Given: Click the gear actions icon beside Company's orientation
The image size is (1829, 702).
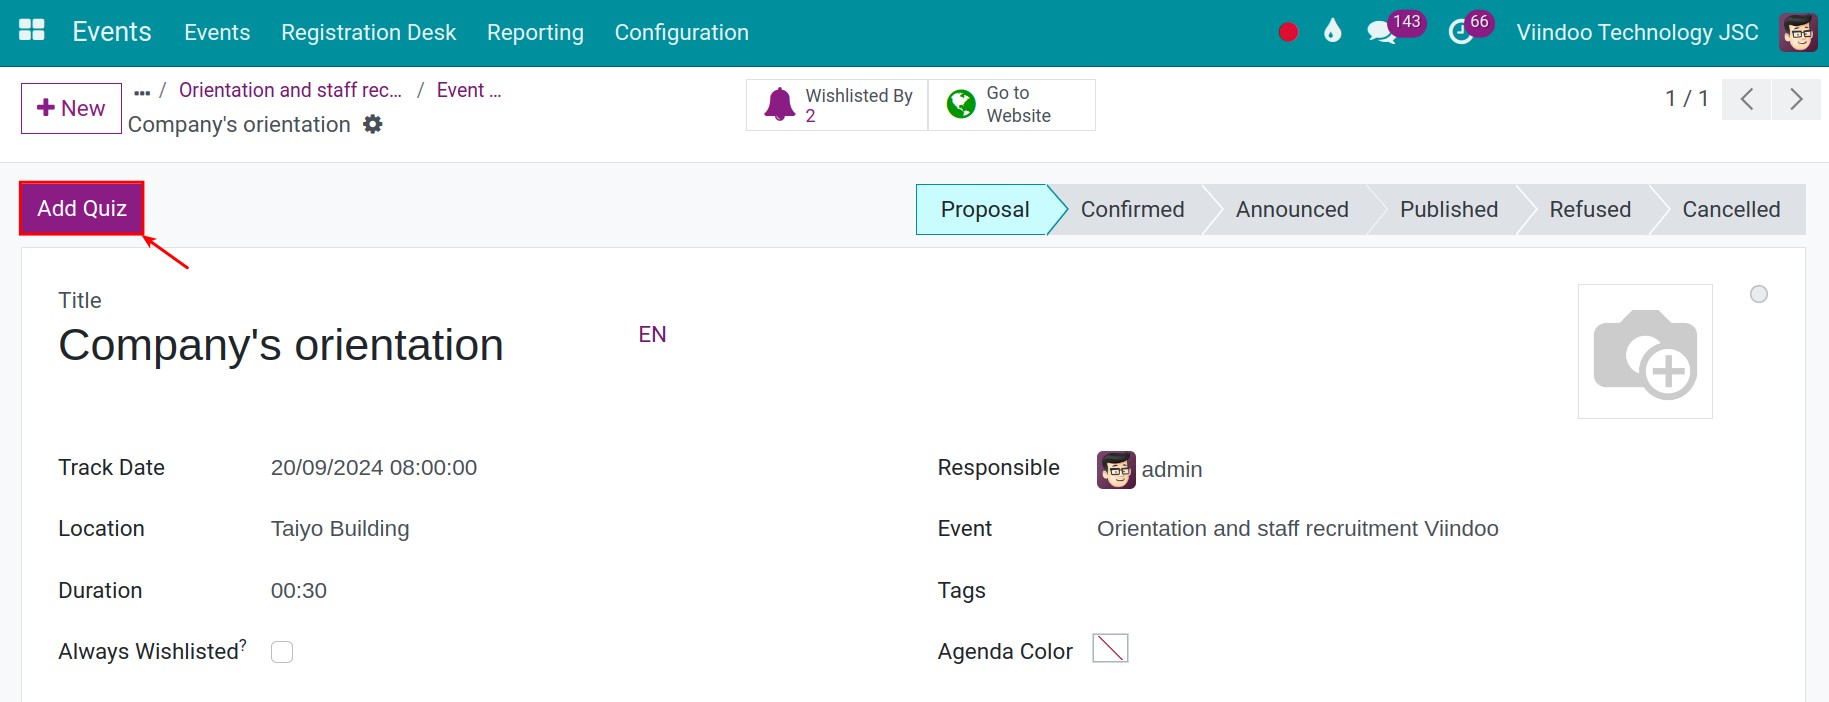Looking at the screenshot, I should (373, 124).
